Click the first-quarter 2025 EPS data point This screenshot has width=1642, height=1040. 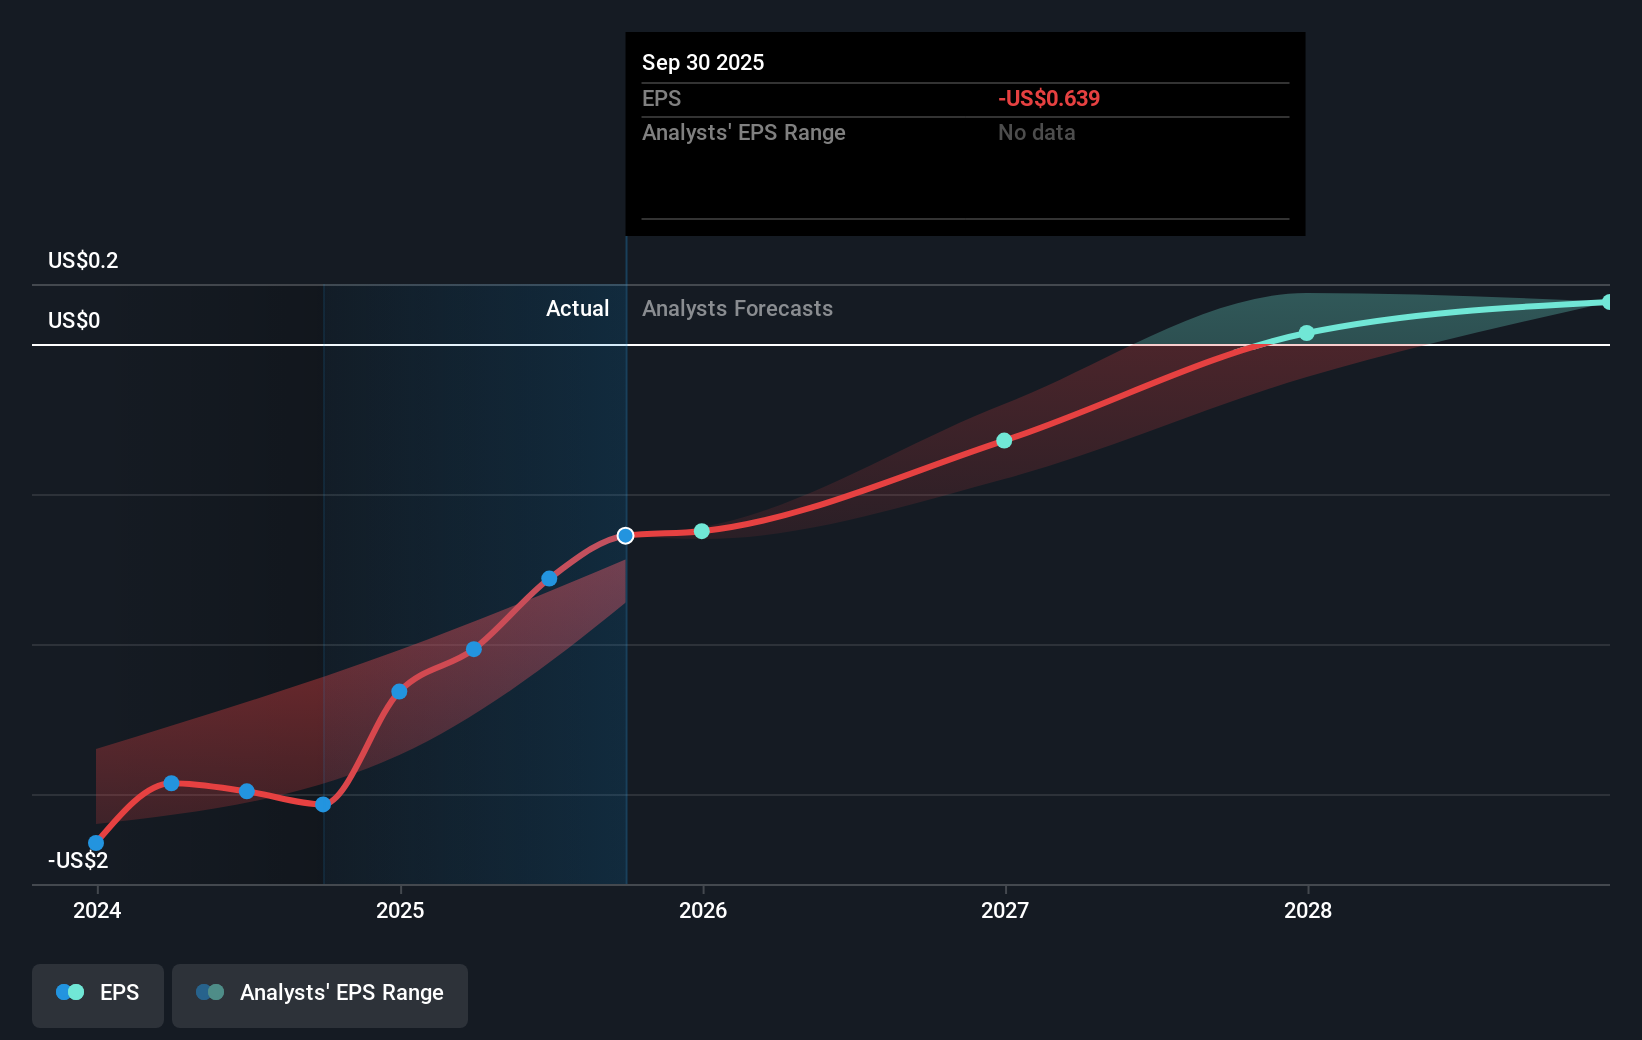[x=474, y=649]
